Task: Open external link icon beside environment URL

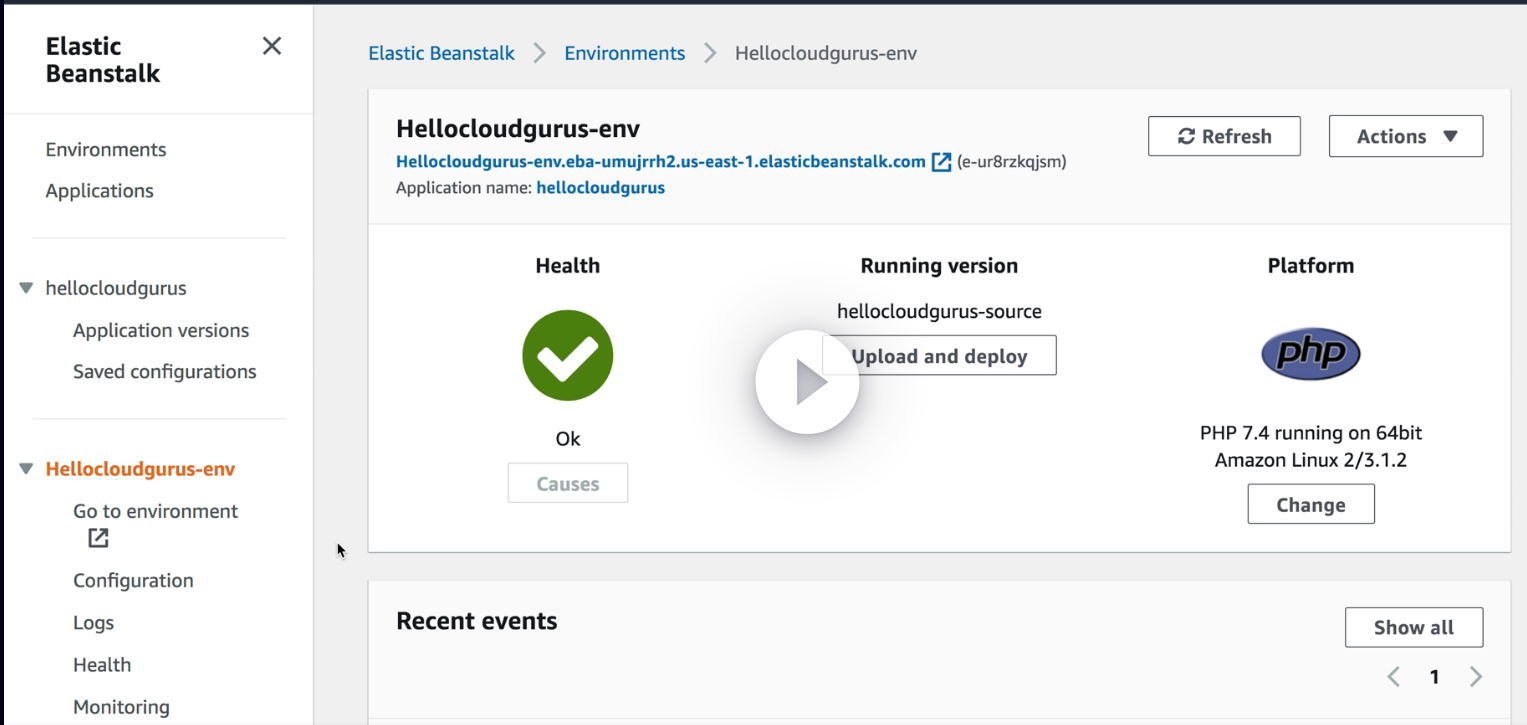Action: pos(941,162)
